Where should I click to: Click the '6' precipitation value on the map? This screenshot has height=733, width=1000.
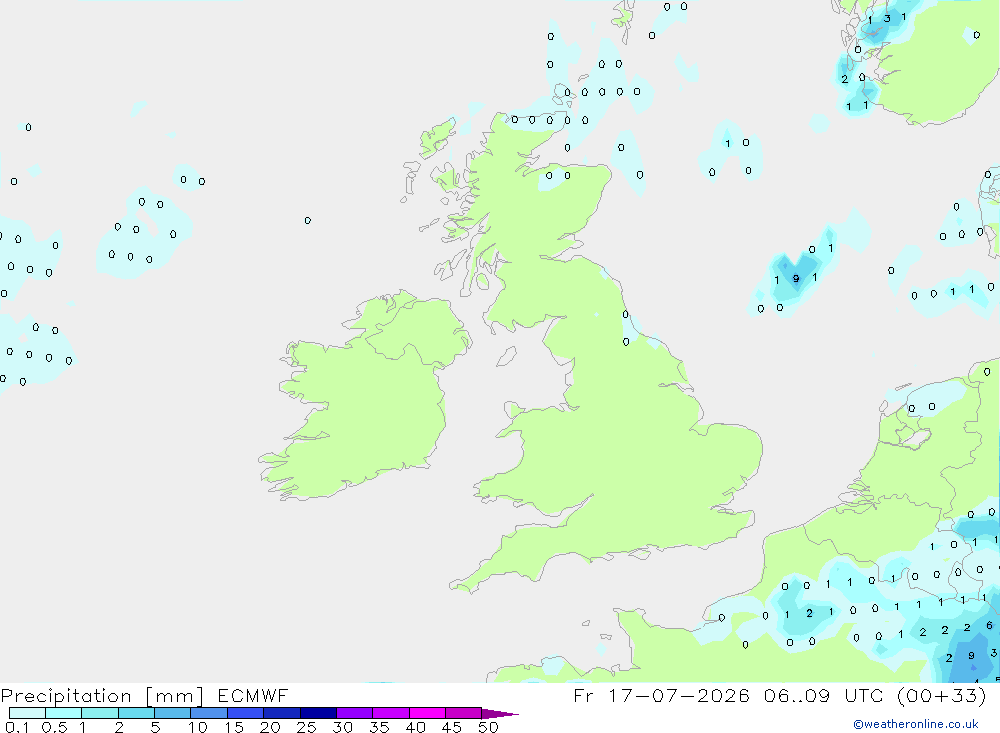pyautogui.click(x=989, y=625)
